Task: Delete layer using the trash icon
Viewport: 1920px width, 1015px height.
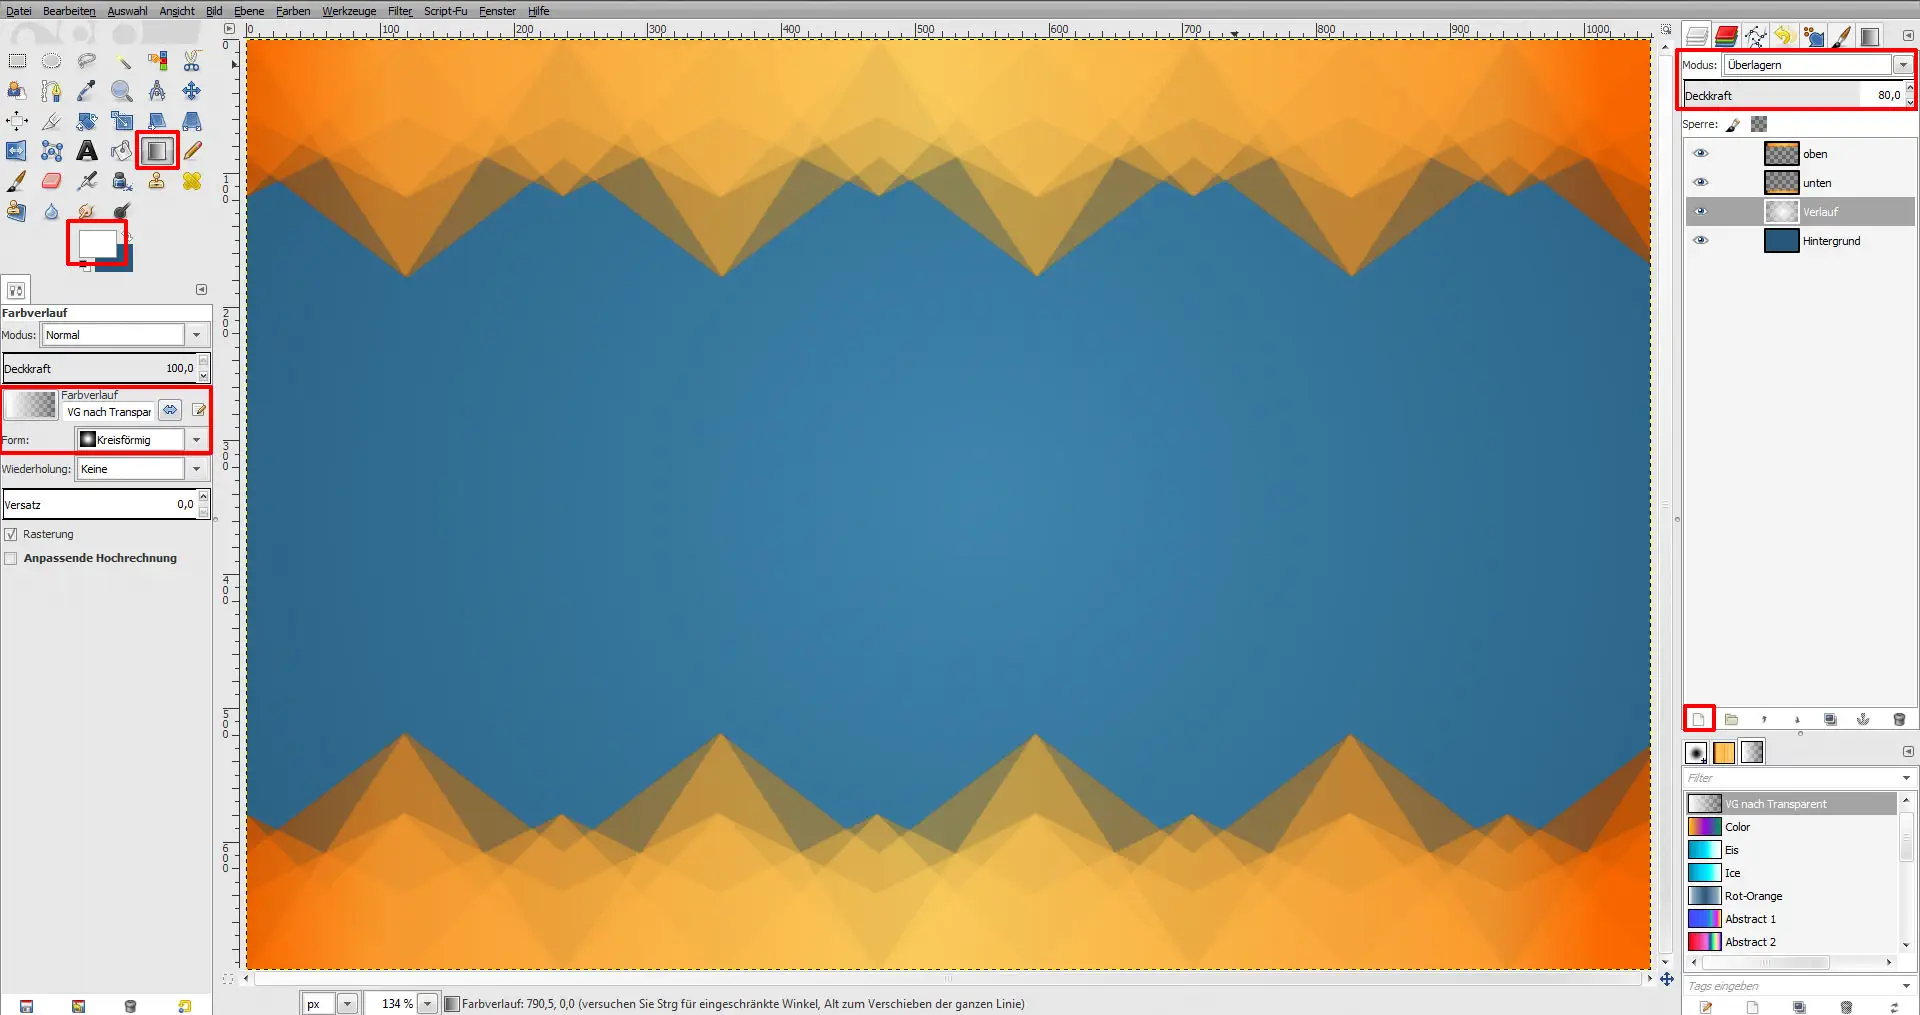Action: (1899, 719)
